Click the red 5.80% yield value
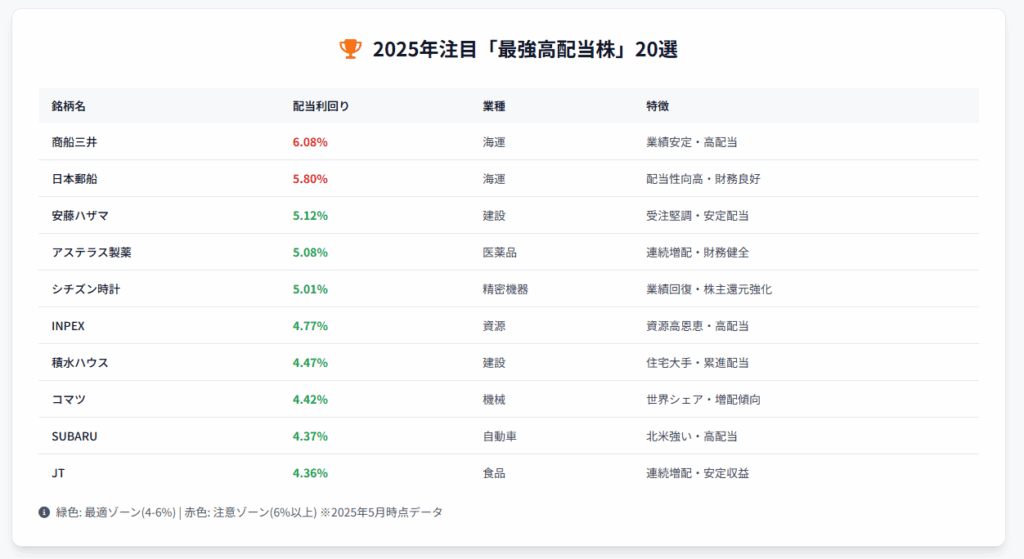This screenshot has width=1024, height=559. (310, 179)
